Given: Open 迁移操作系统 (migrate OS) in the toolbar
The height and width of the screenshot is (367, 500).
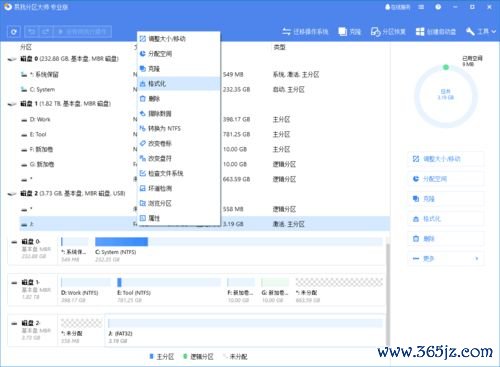Looking at the screenshot, I should pyautogui.click(x=305, y=32).
